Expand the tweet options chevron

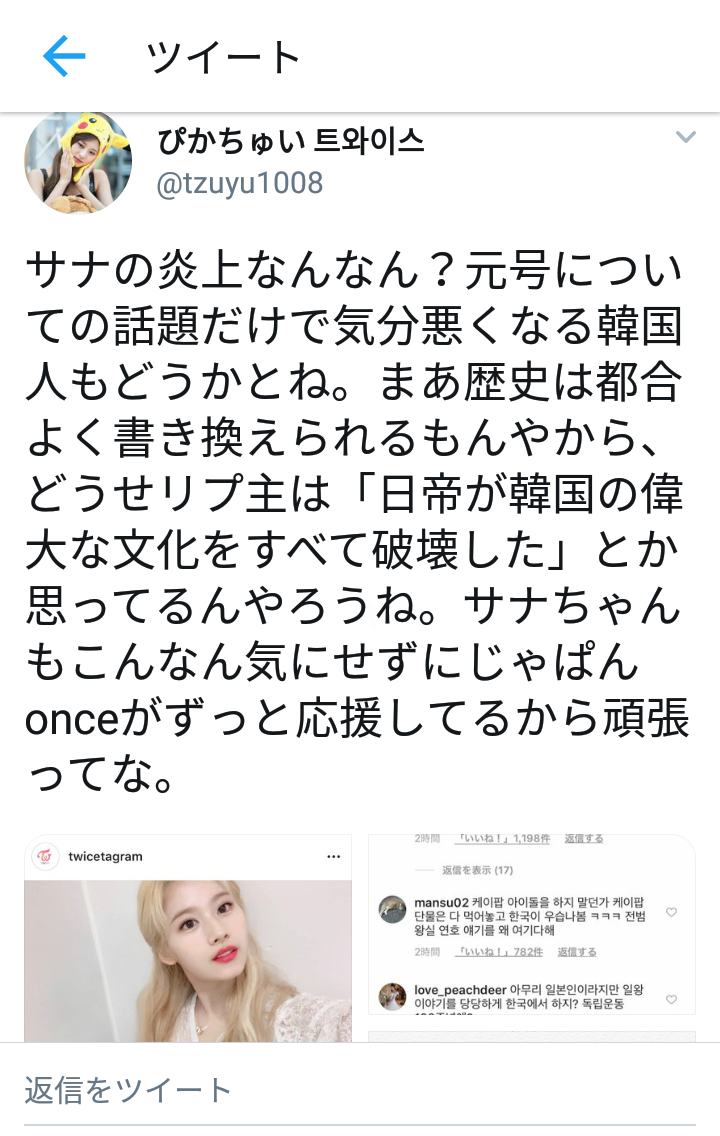click(685, 137)
